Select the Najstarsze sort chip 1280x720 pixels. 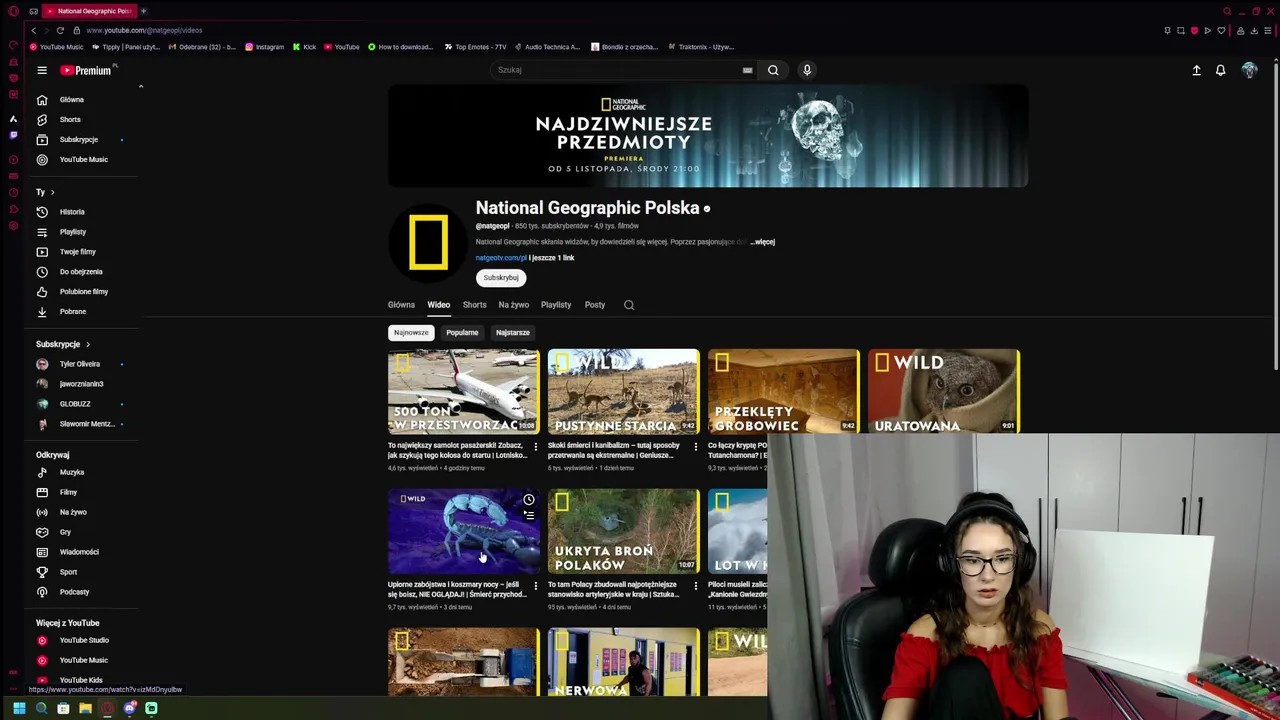(x=512, y=332)
